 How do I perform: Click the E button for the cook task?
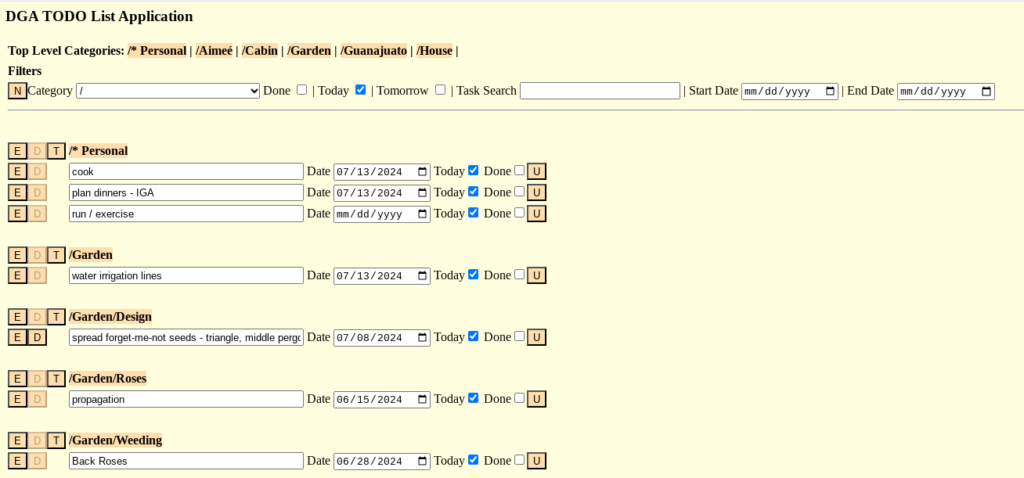tap(17, 172)
